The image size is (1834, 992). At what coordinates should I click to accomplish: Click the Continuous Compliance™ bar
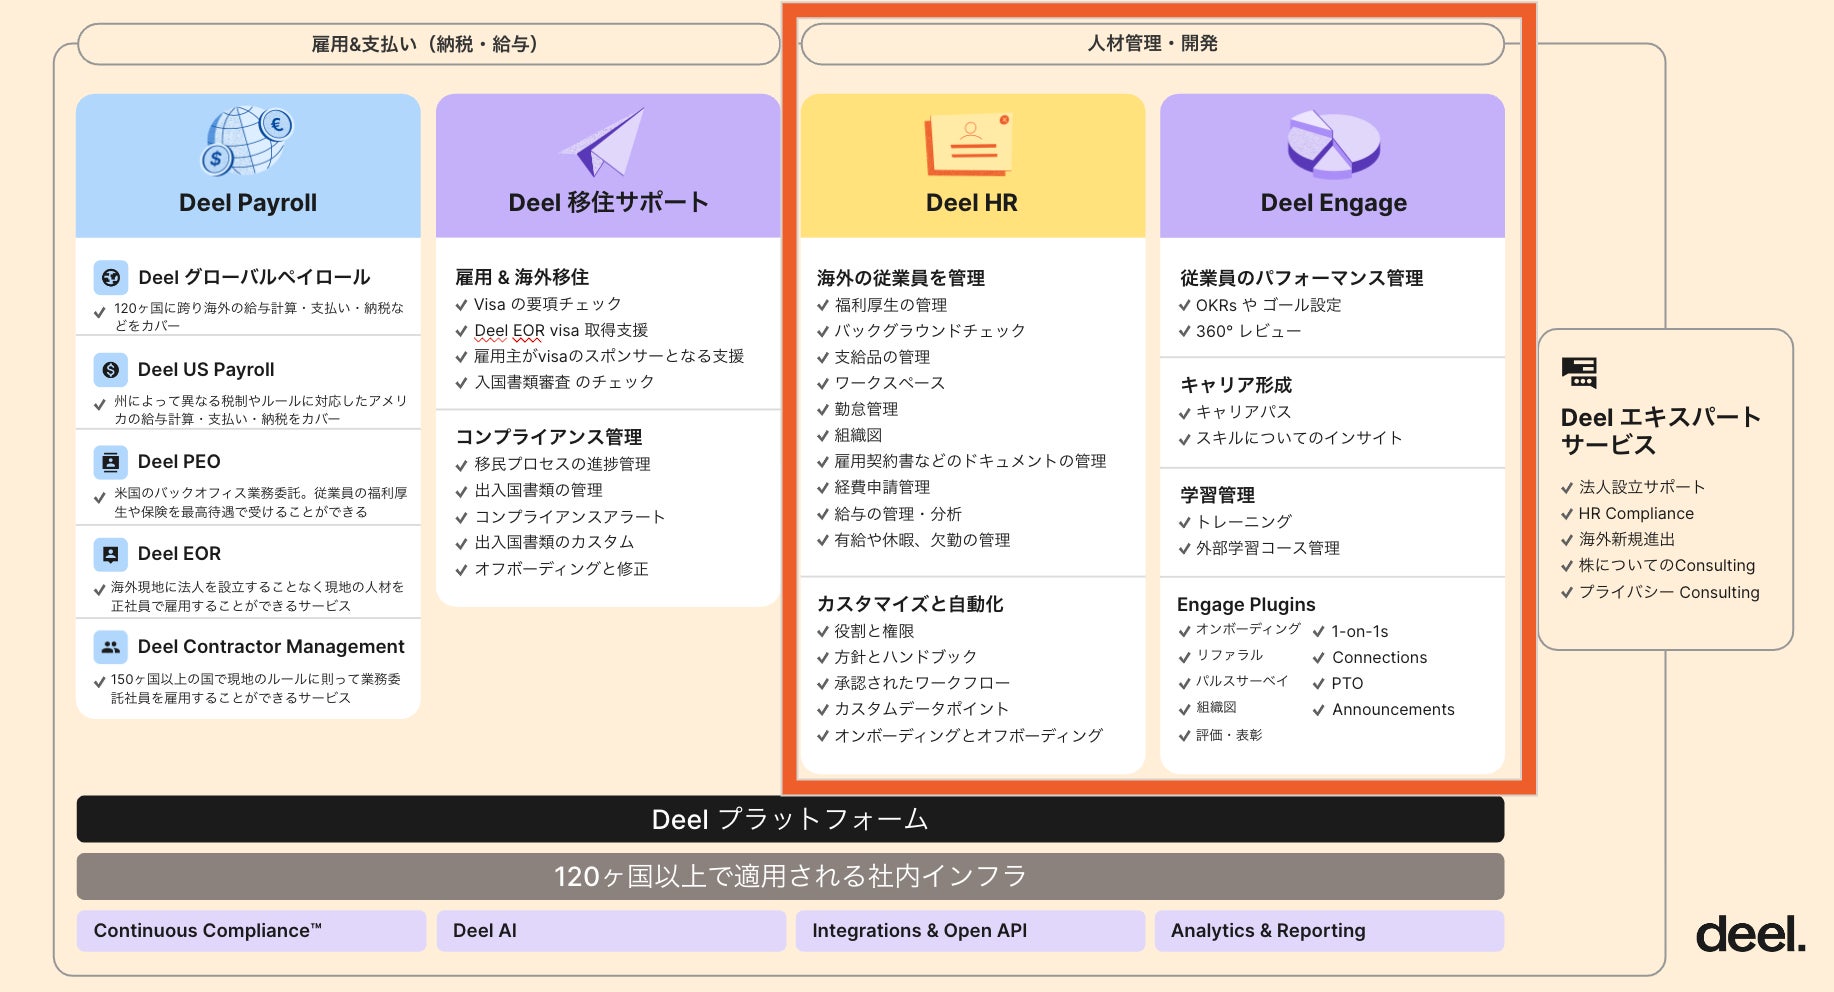pyautogui.click(x=252, y=931)
